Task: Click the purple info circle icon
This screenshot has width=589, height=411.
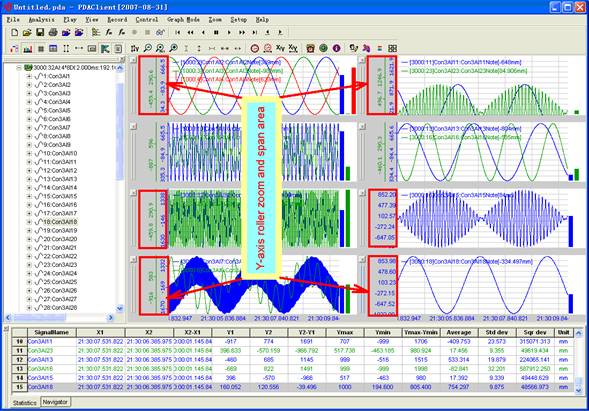Action: (x=336, y=48)
